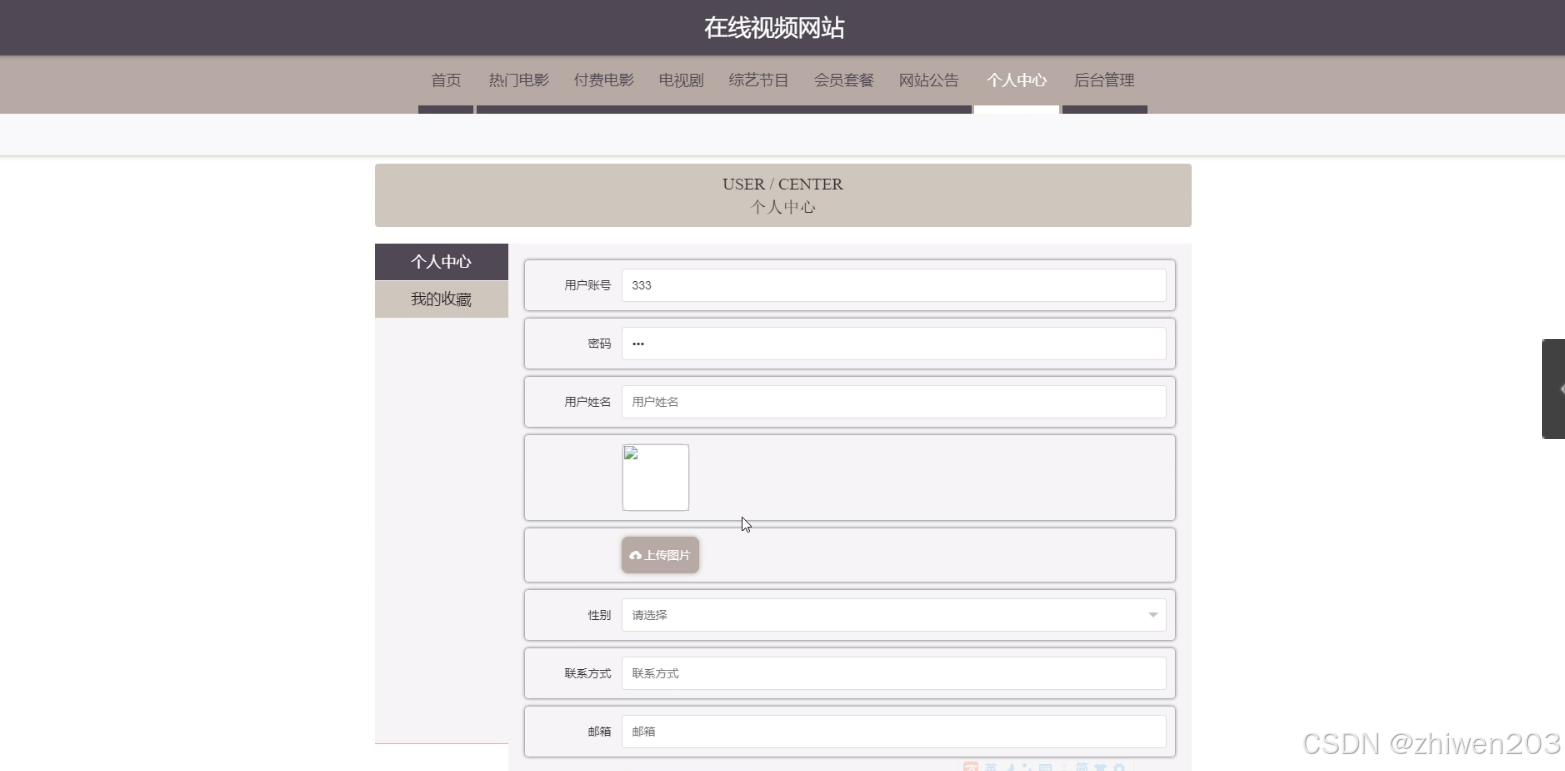Expand the 性别 请选择 dropdown
The image size is (1565, 771).
click(894, 615)
